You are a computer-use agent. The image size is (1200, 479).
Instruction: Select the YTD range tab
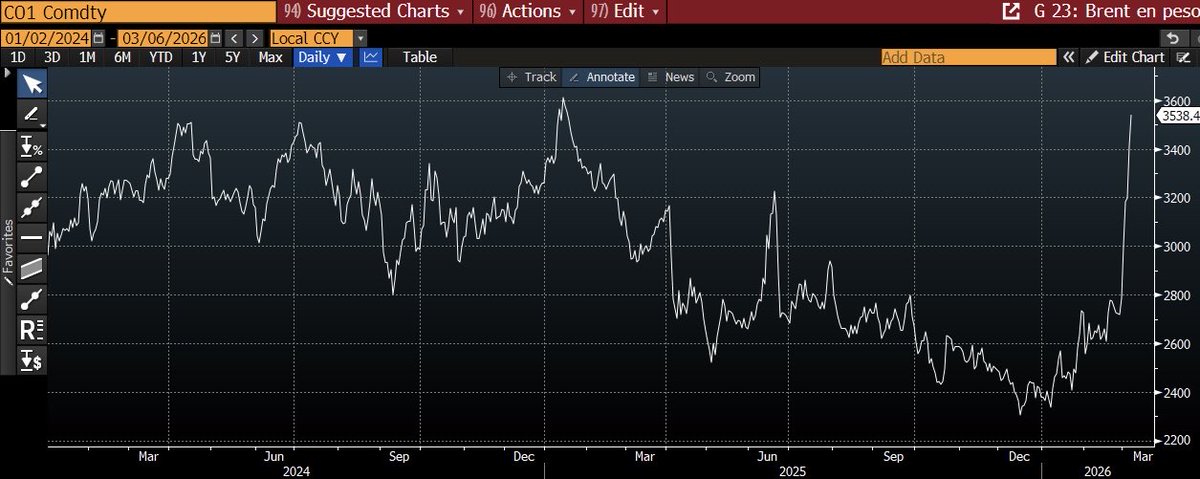coord(160,57)
